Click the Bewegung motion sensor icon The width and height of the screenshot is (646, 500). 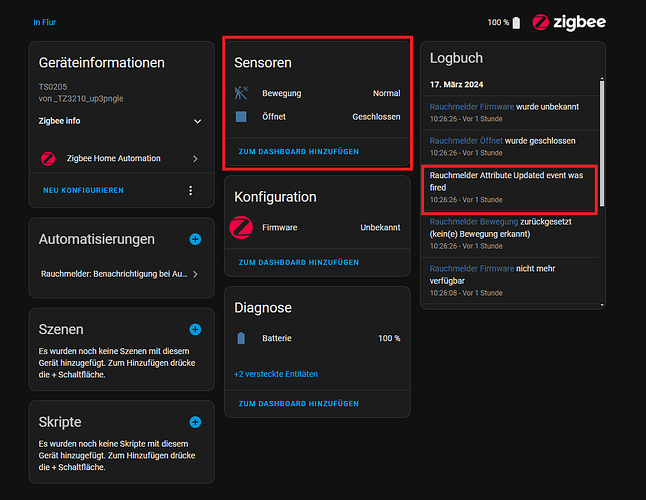point(241,93)
